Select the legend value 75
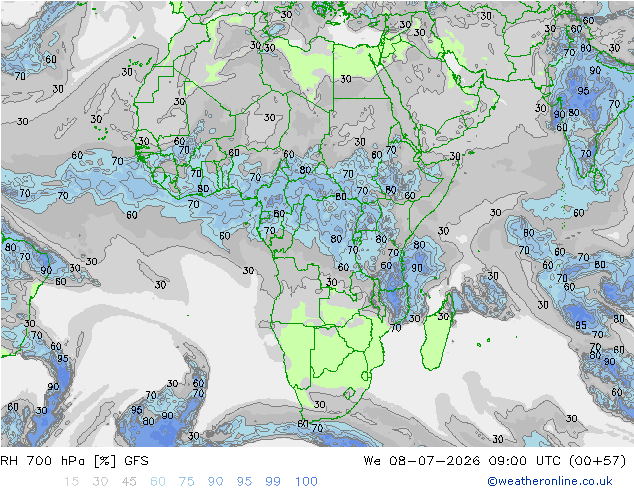Image resolution: width=634 pixels, height=490 pixels. tap(187, 482)
